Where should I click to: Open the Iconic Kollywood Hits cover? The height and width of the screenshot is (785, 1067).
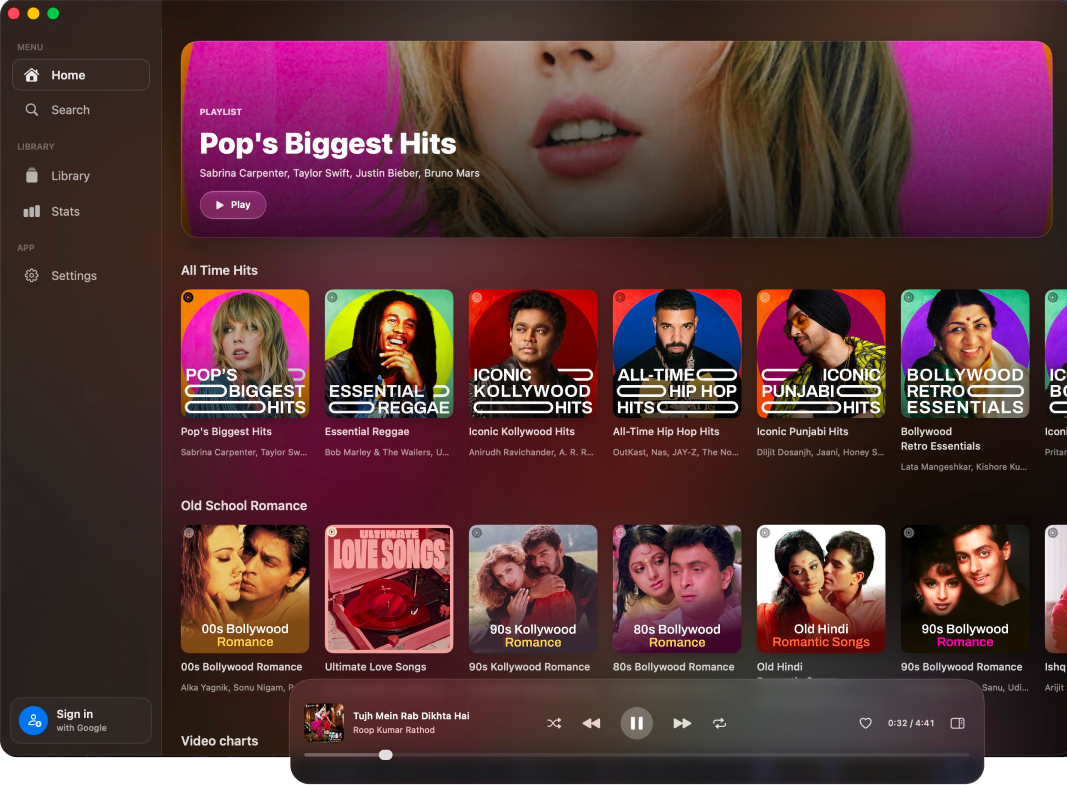[533, 354]
